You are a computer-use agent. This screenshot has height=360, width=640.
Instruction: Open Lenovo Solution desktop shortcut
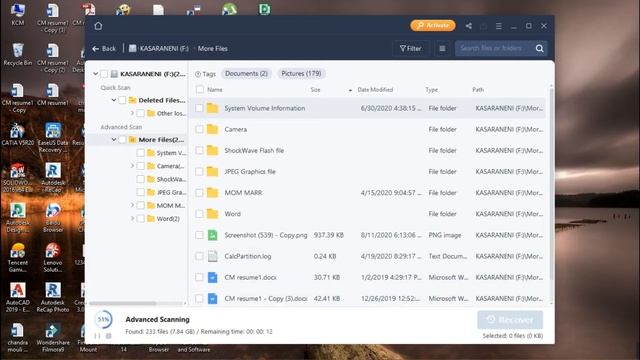pos(53,258)
